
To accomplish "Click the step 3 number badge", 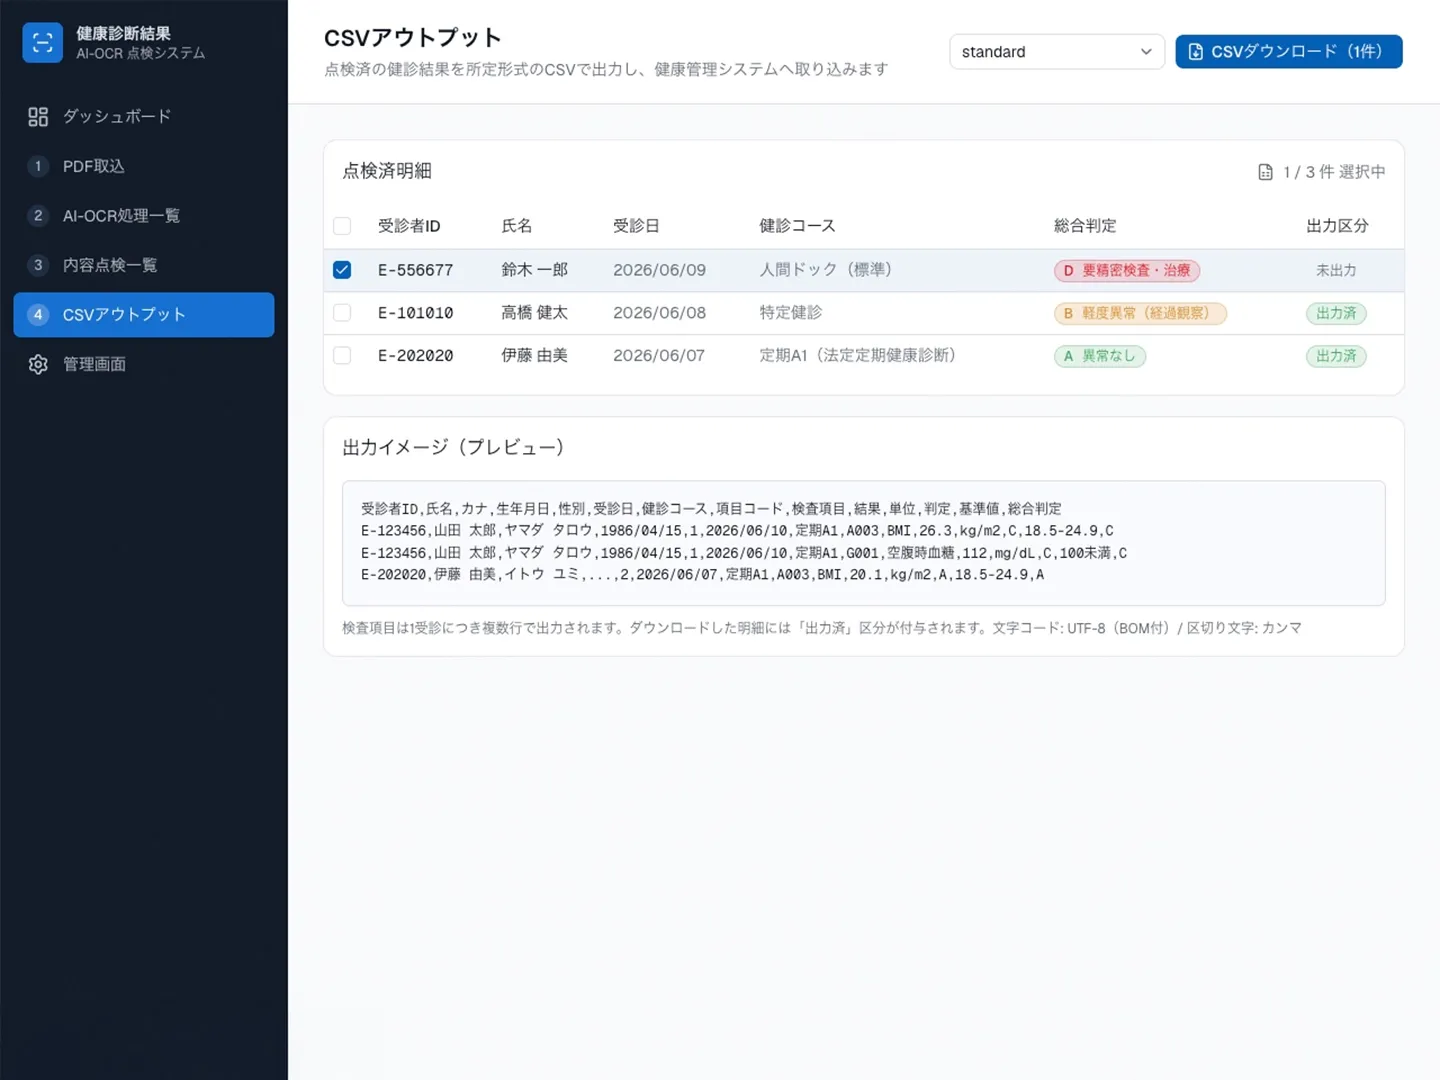I will pyautogui.click(x=38, y=265).
